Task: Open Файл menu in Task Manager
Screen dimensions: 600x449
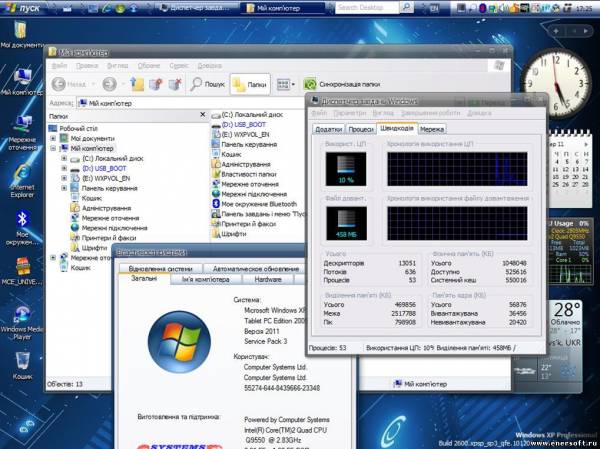Action: [319, 113]
